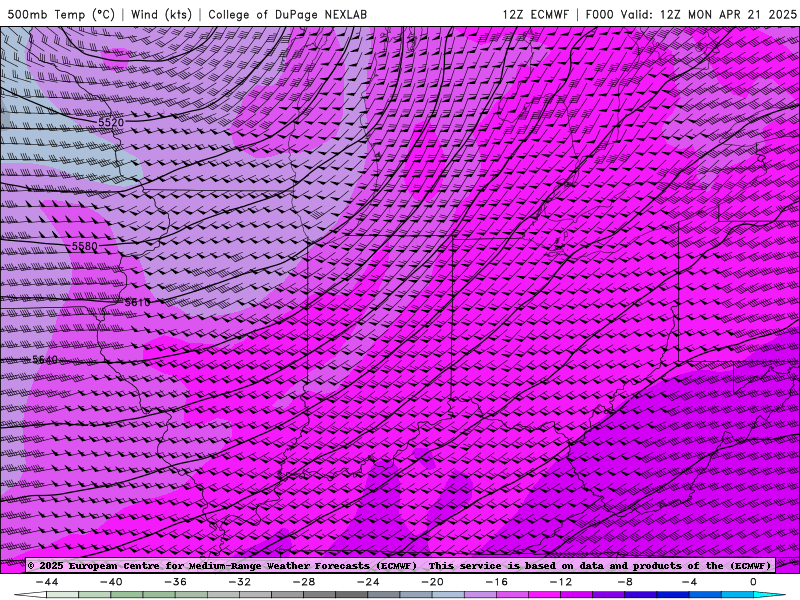Click the 5520 height contour label

point(111,122)
